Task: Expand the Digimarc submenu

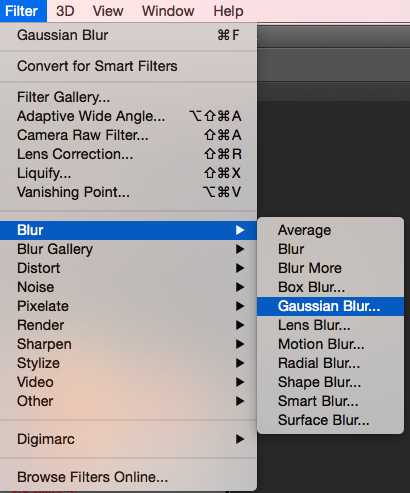Action: pos(128,439)
